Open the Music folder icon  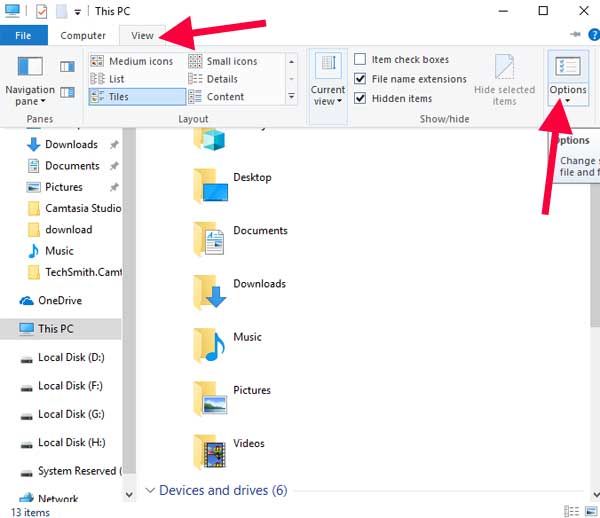coord(210,343)
